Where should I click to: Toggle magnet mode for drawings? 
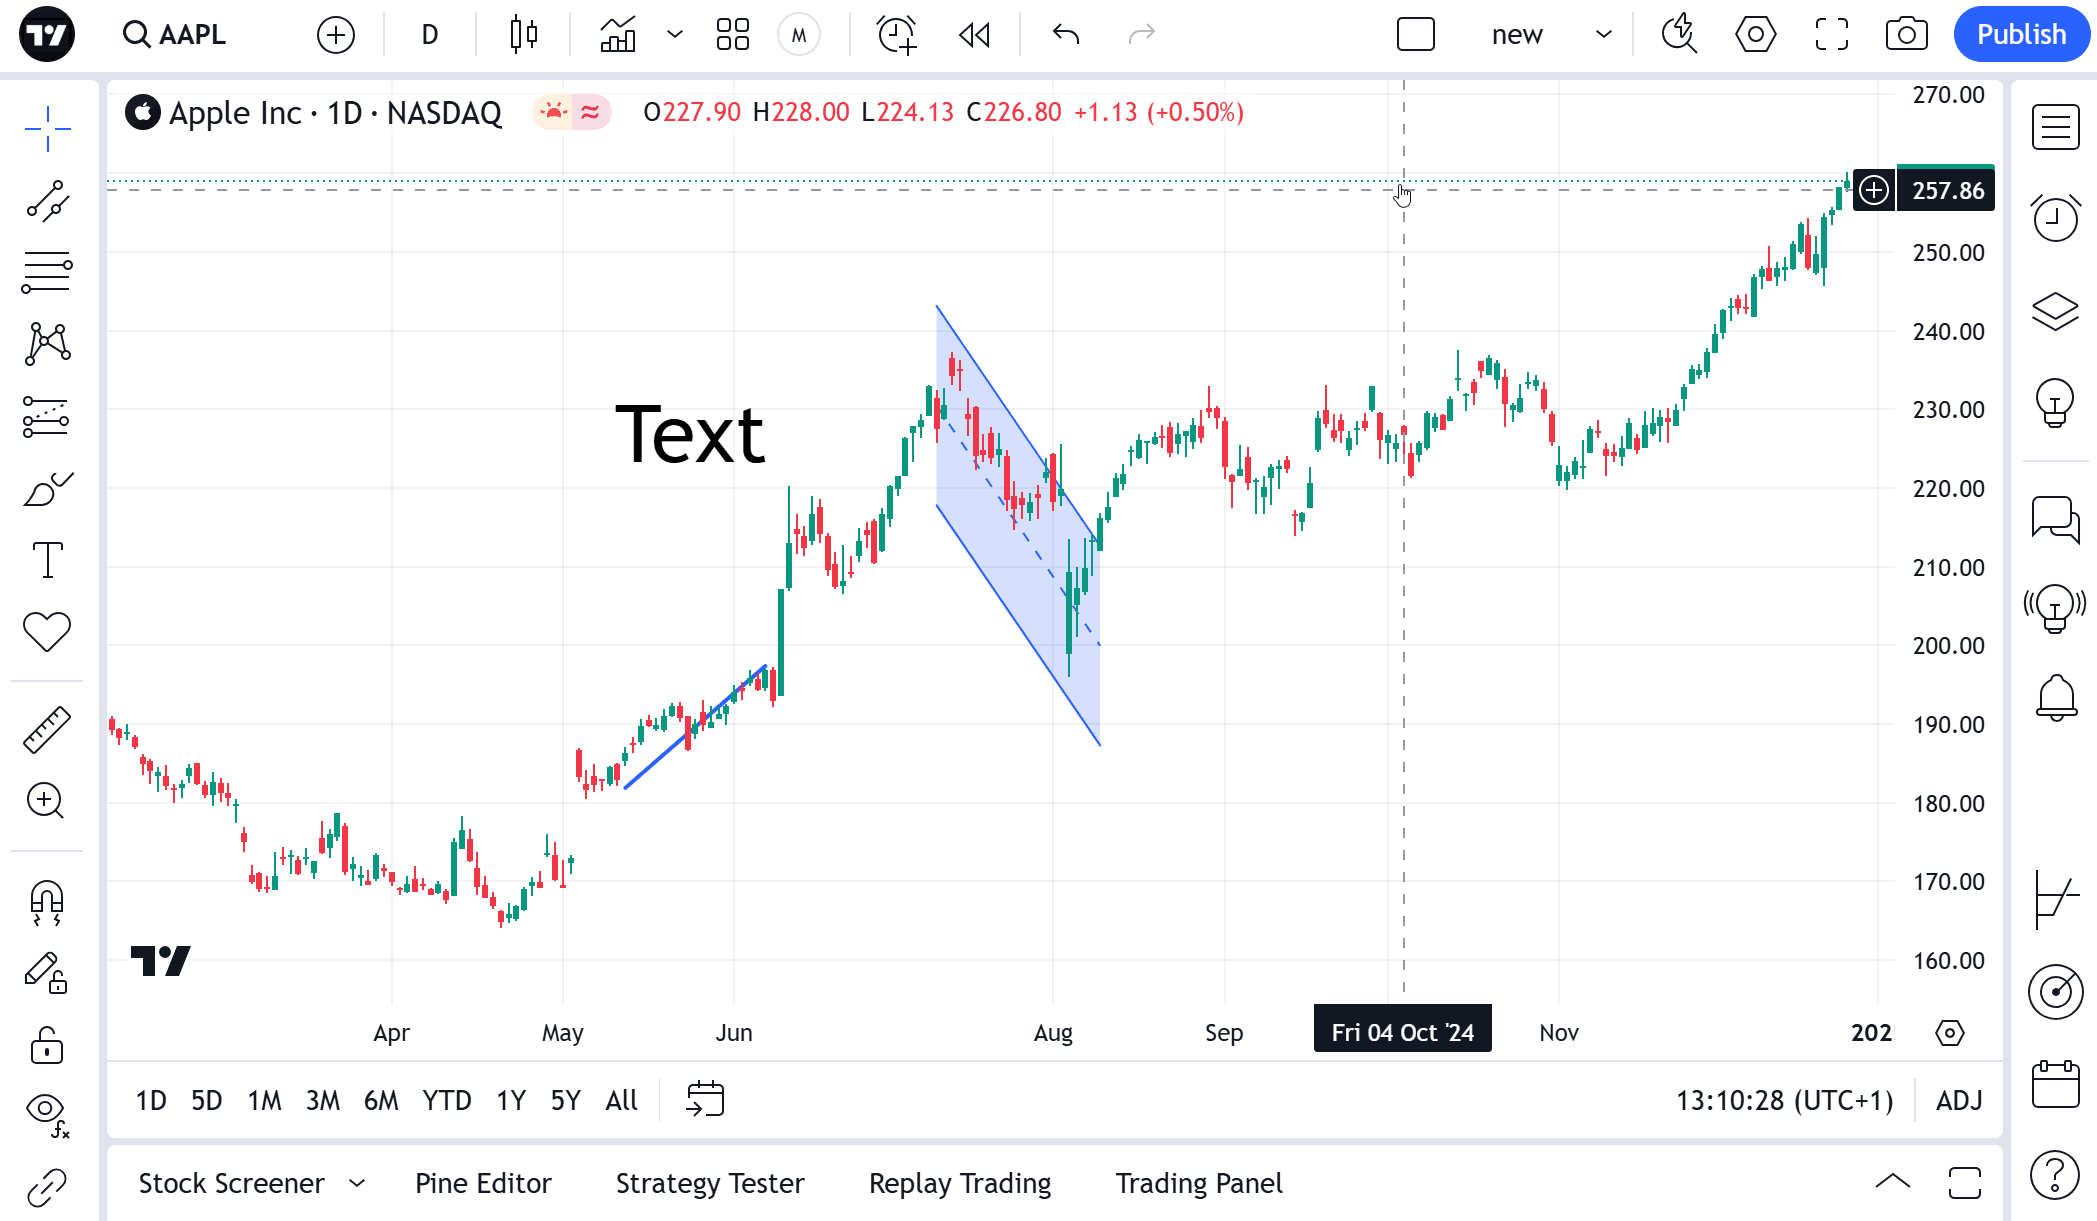[47, 902]
